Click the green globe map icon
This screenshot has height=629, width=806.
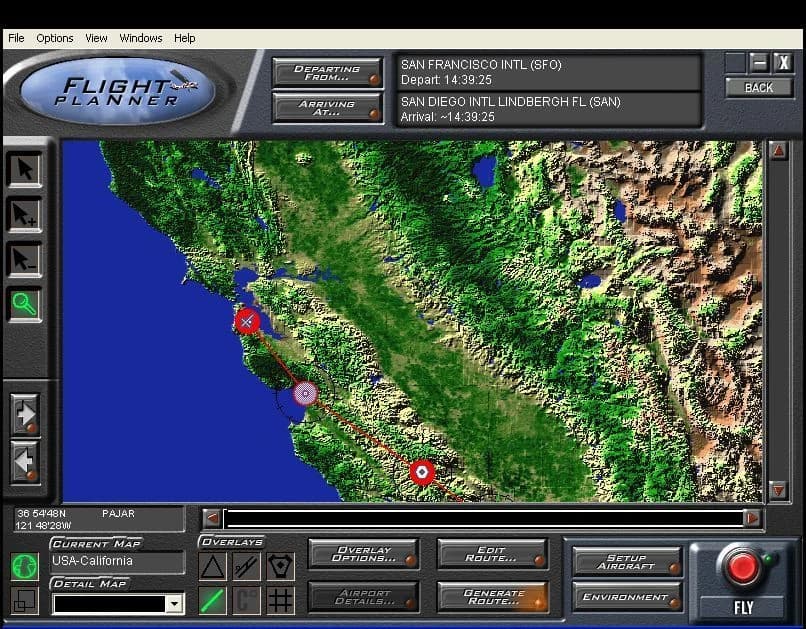(x=25, y=566)
